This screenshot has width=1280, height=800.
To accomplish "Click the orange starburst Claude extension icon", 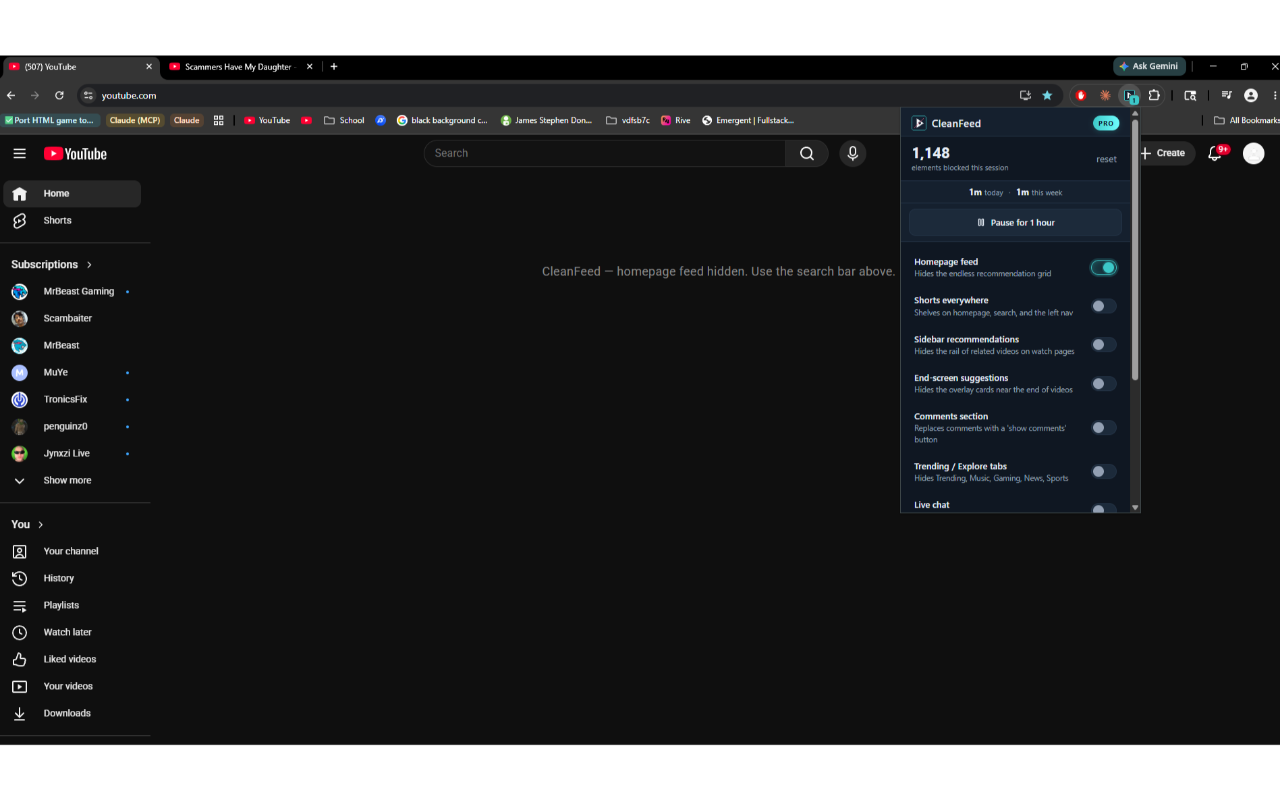I will pos(1105,95).
